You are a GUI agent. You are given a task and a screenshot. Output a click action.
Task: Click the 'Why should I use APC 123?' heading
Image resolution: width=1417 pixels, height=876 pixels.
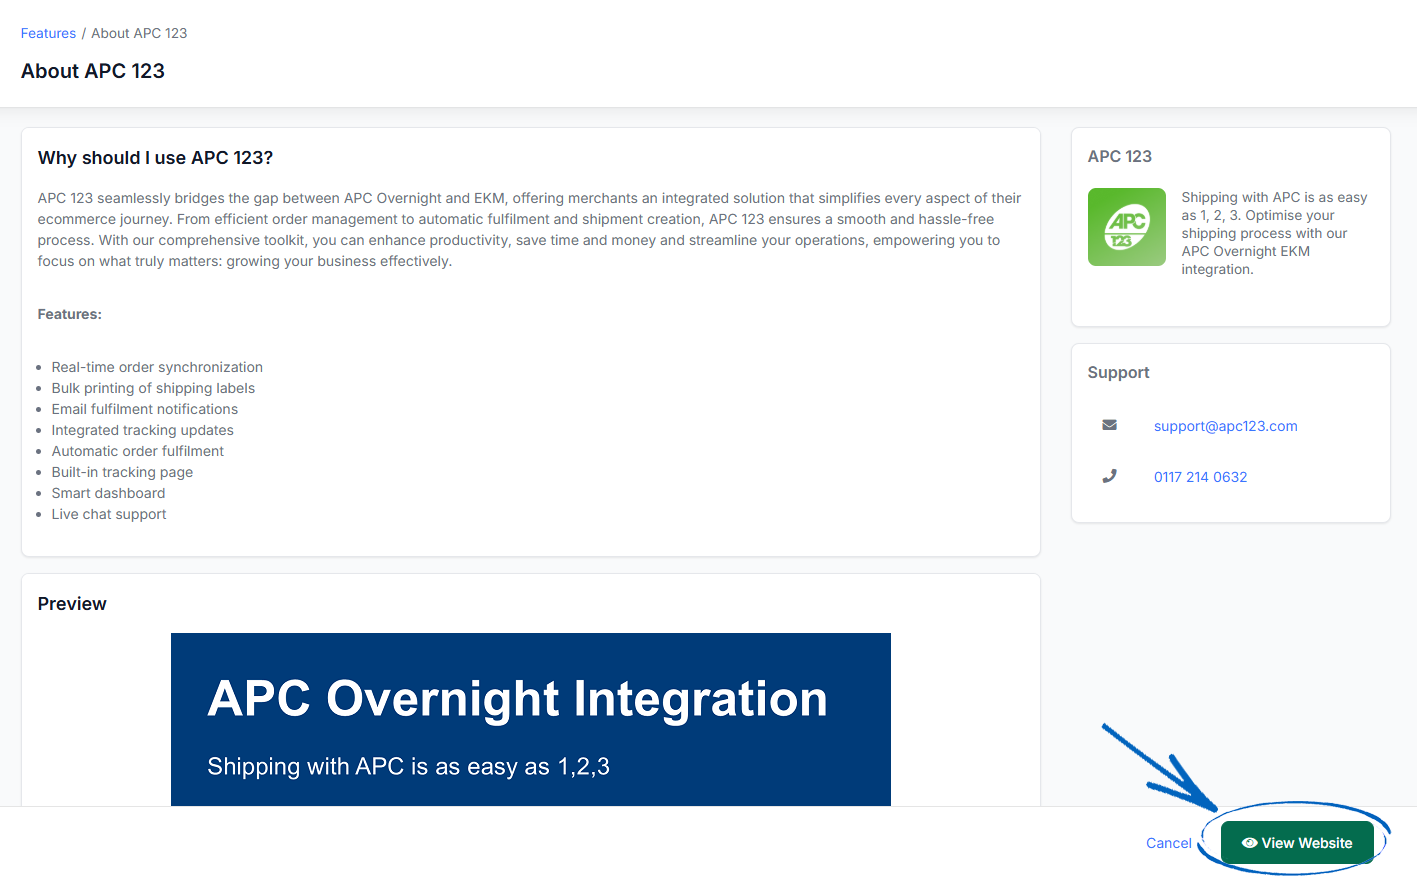tap(155, 158)
